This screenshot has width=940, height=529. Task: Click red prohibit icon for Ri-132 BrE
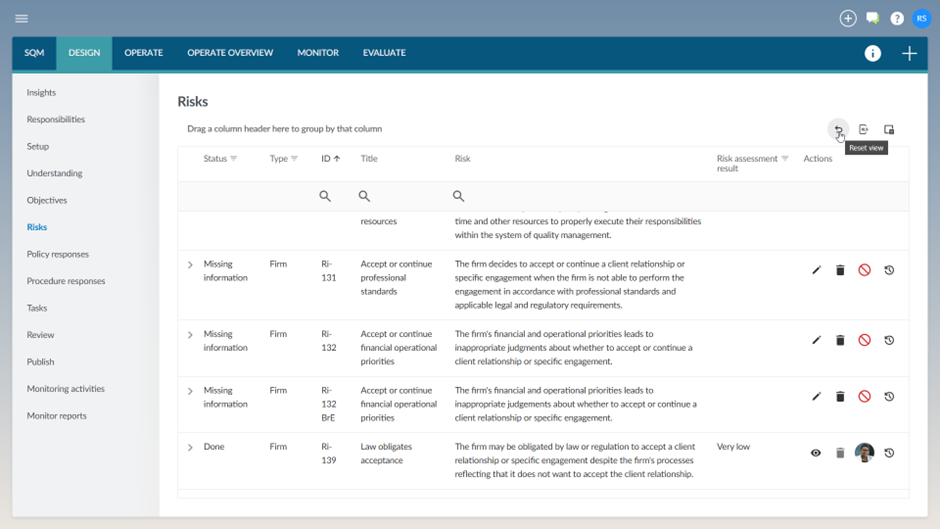click(x=864, y=397)
